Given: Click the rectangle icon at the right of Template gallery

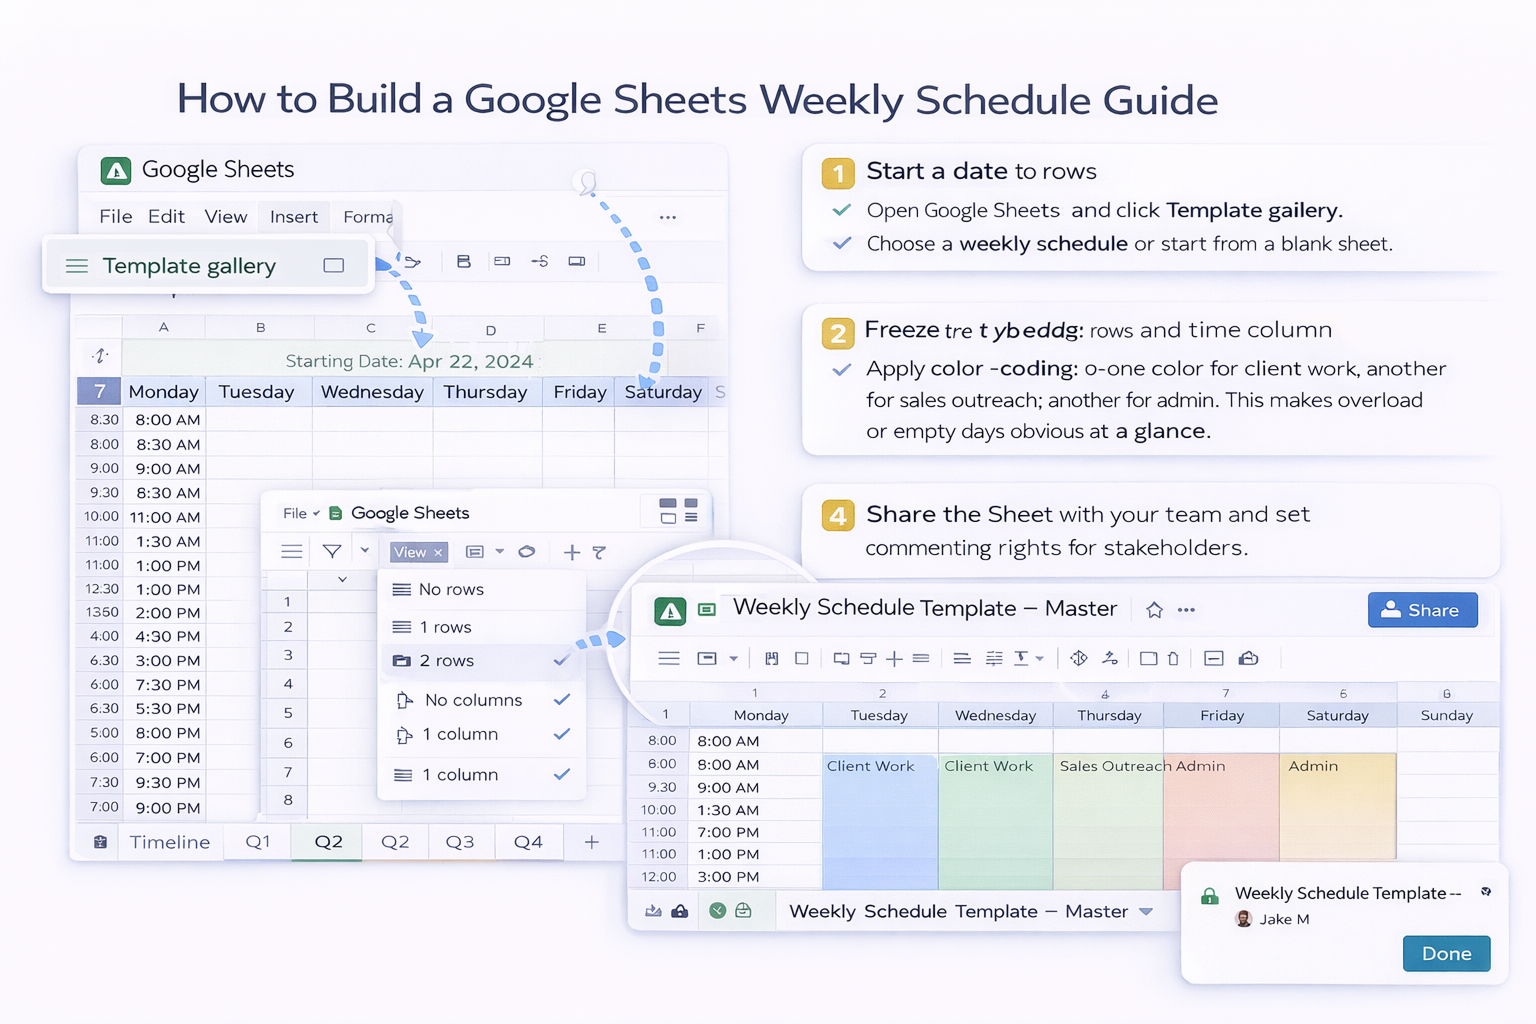Looking at the screenshot, I should 334,265.
